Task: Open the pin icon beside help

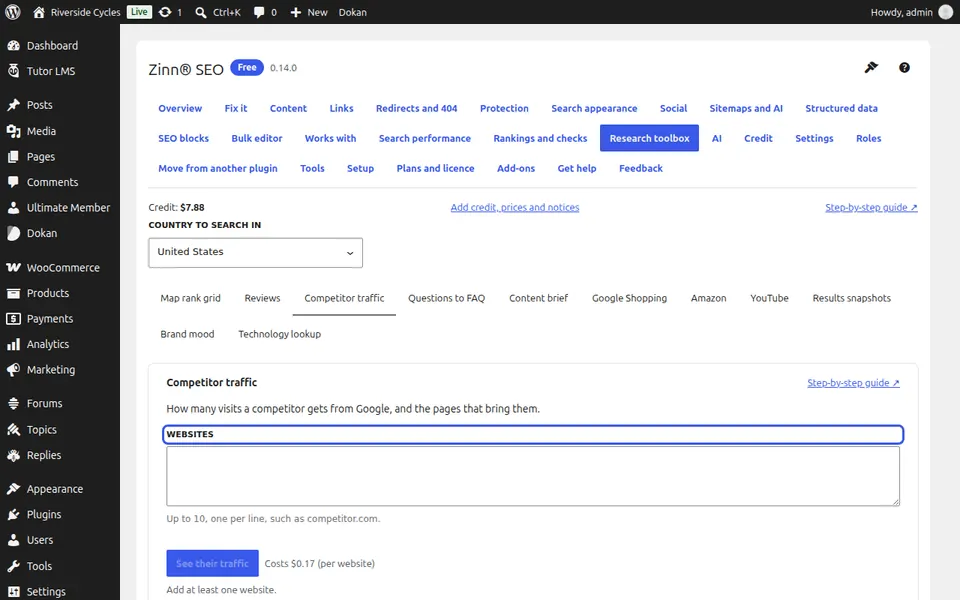Action: [x=871, y=67]
